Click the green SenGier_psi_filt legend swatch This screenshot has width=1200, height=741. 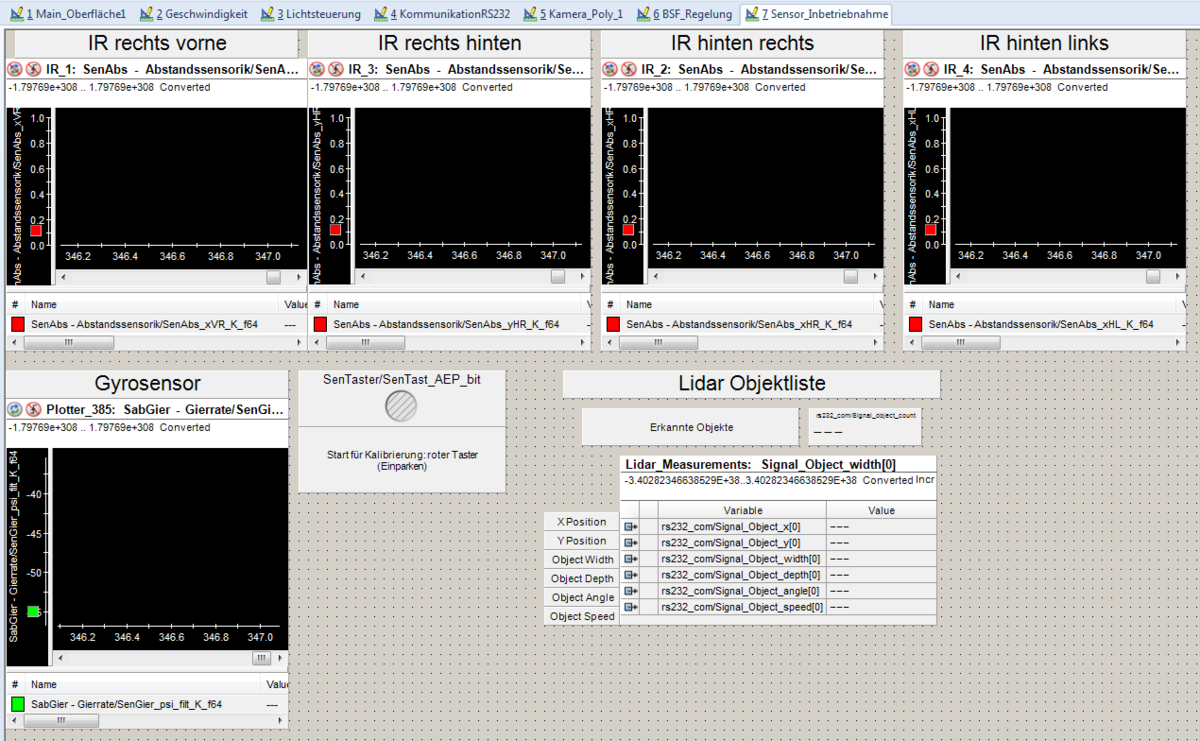coord(18,704)
